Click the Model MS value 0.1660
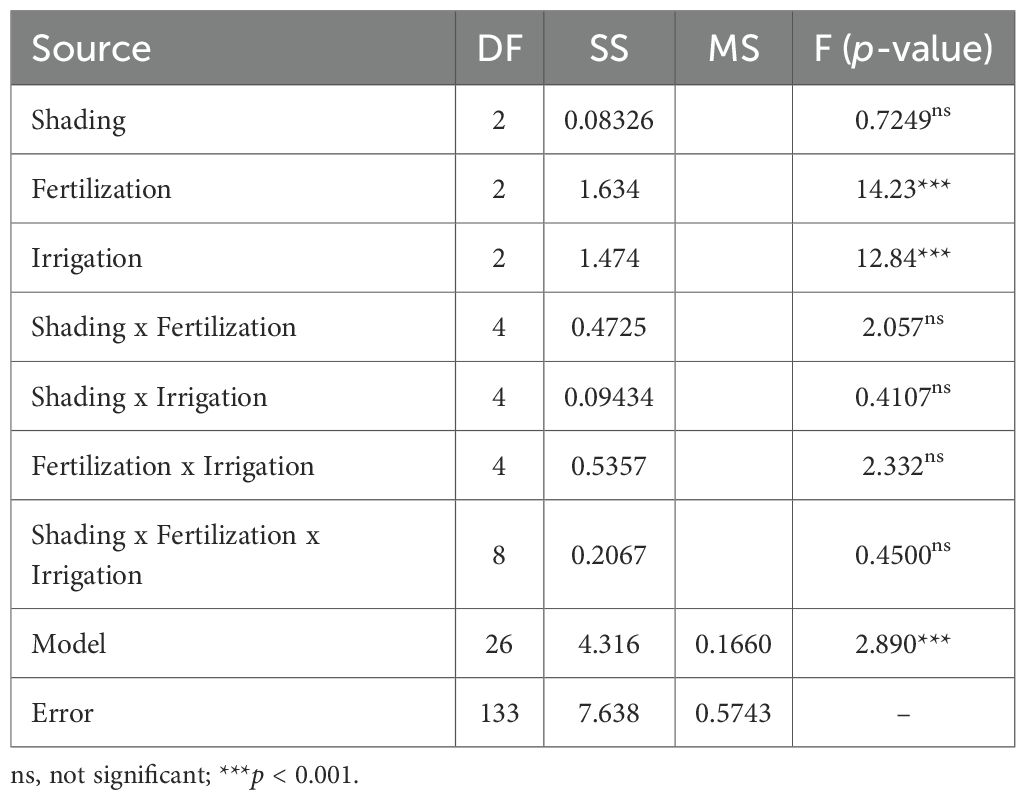 [x=733, y=644]
